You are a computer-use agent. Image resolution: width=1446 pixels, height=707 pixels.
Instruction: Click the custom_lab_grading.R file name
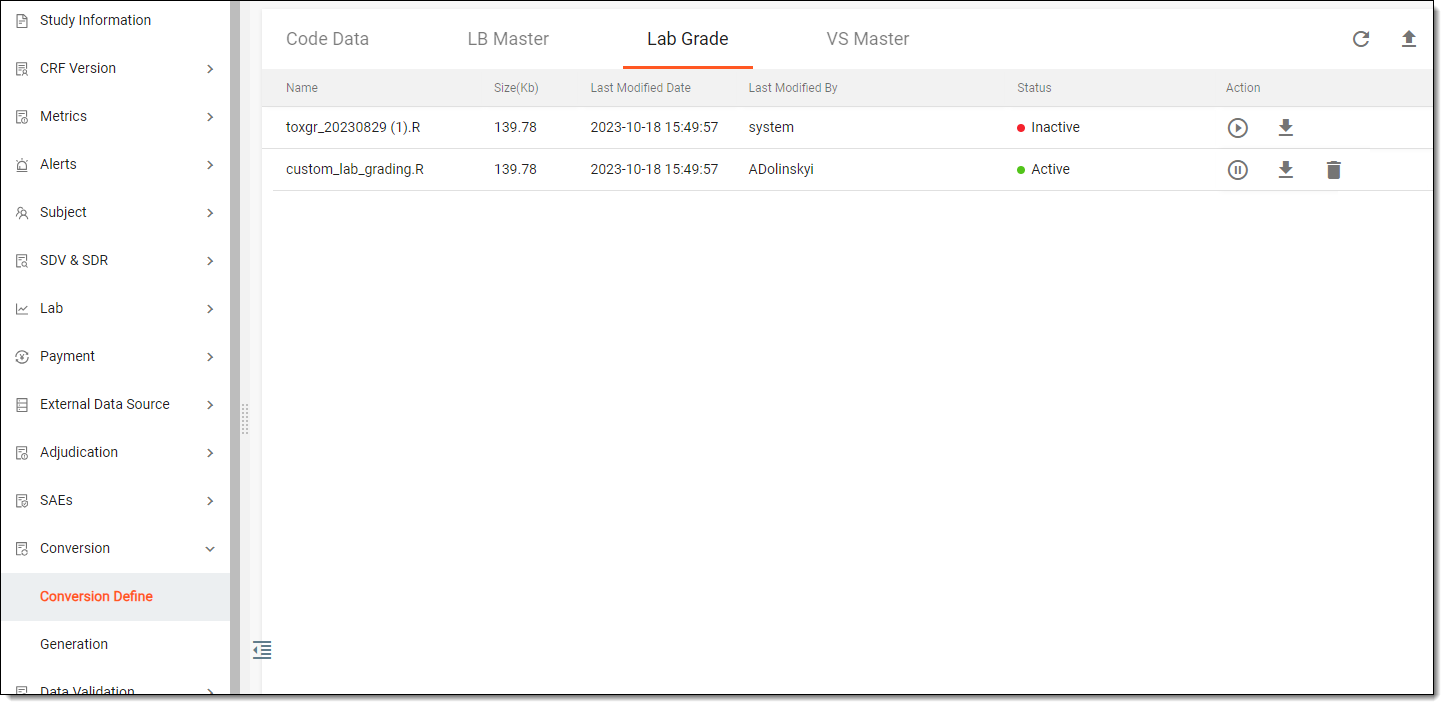click(x=355, y=170)
